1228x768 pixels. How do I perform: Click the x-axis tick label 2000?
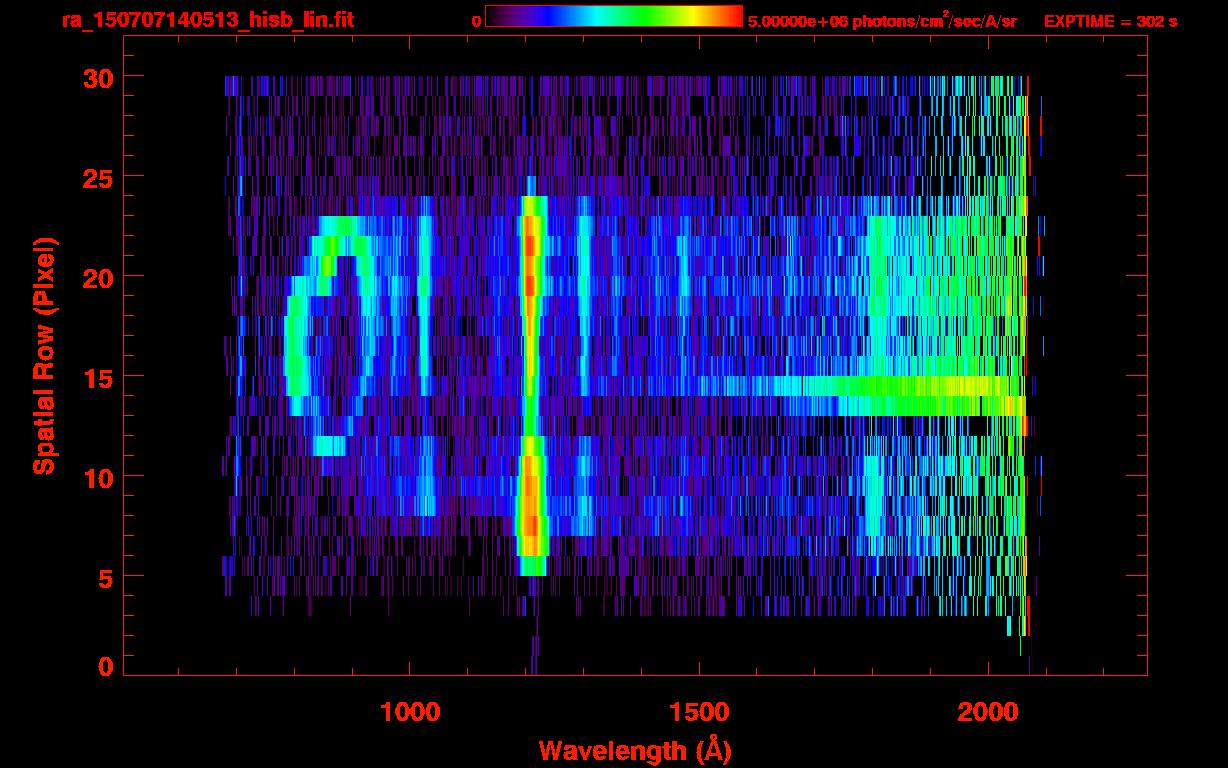987,712
